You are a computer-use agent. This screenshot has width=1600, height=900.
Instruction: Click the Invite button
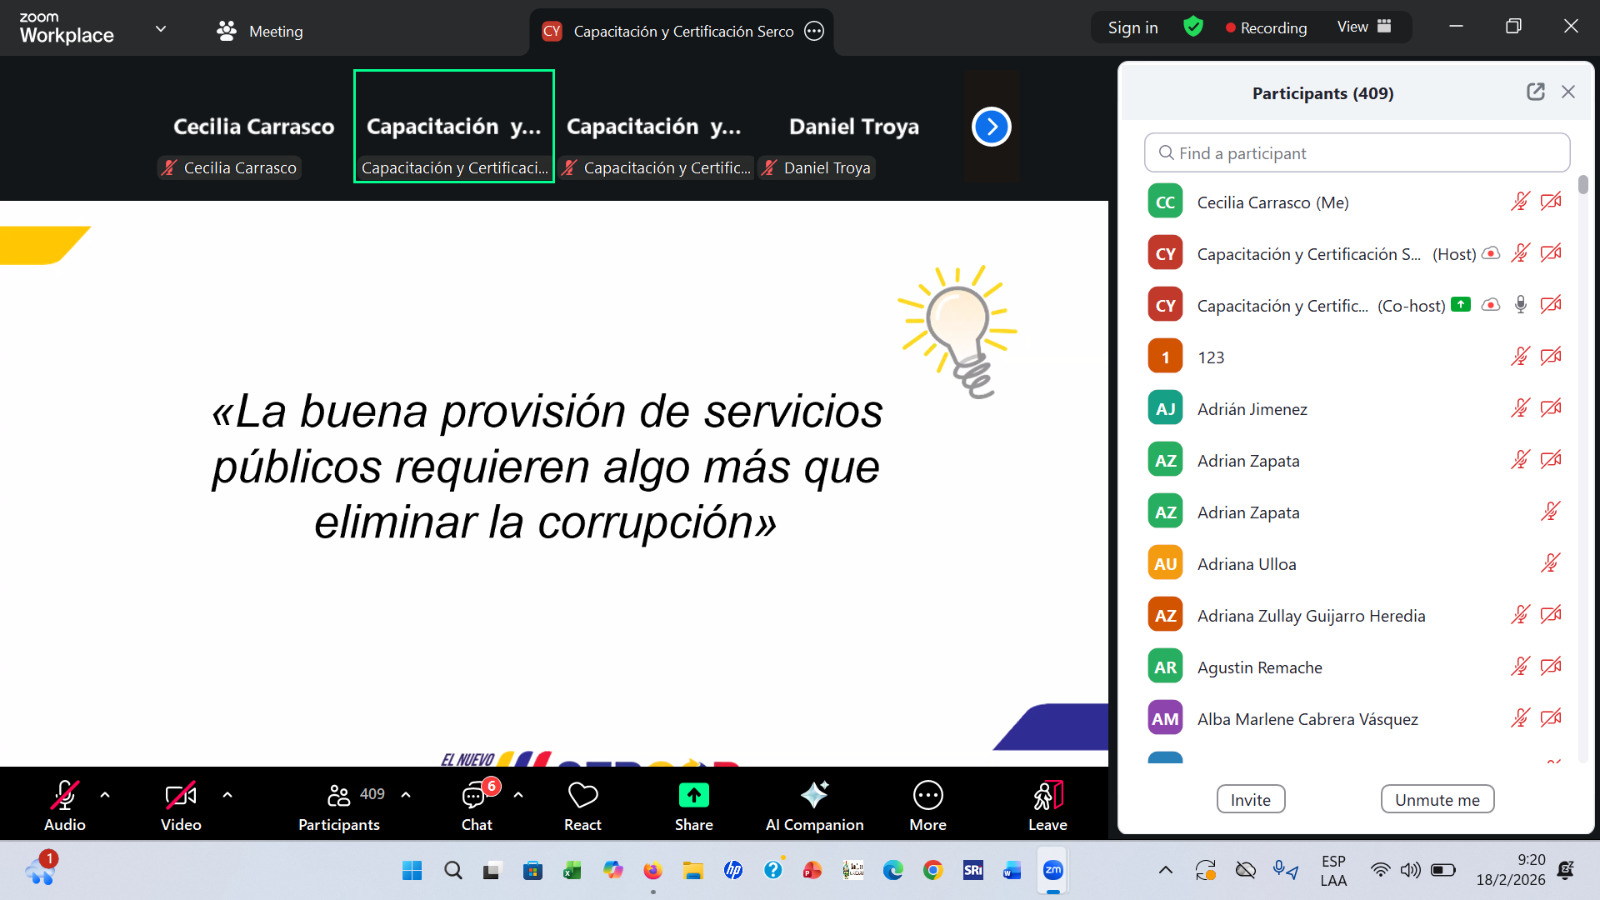[1250, 799]
